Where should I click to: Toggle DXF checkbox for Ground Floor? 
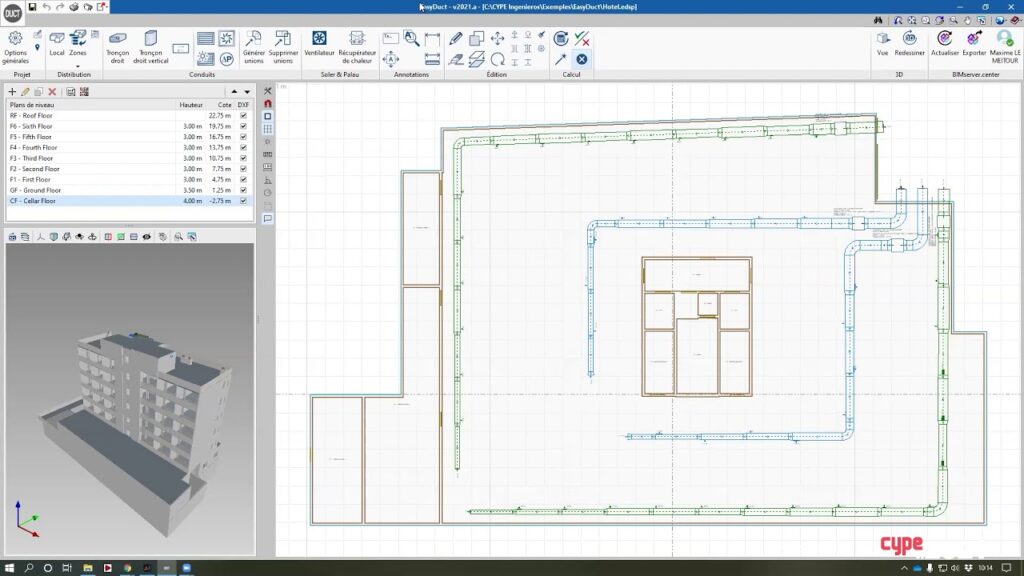243,190
